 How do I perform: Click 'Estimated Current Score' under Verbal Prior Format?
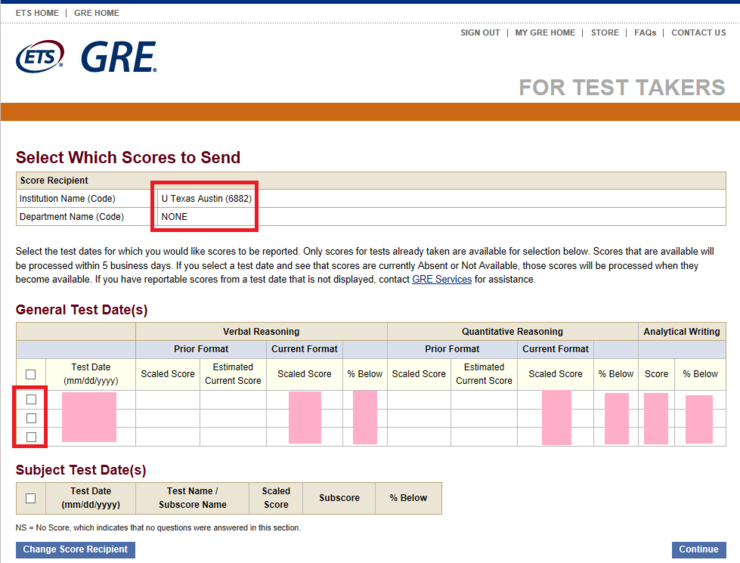[x=233, y=374]
